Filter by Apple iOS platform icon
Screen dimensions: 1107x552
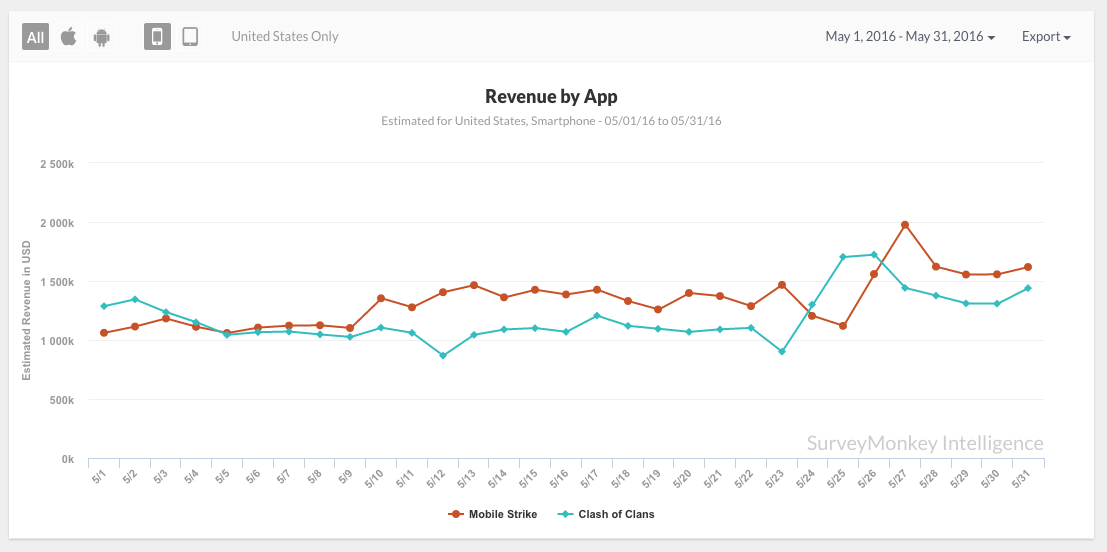[68, 37]
